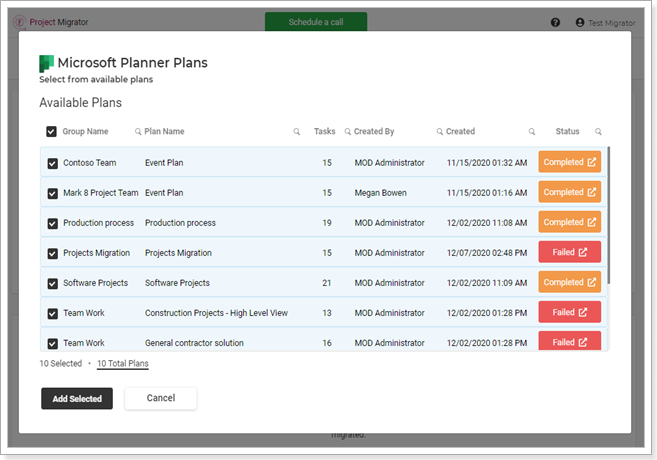This screenshot has height=460, width=657.
Task: Click the search icon beside Group Name
Action: click(x=138, y=132)
